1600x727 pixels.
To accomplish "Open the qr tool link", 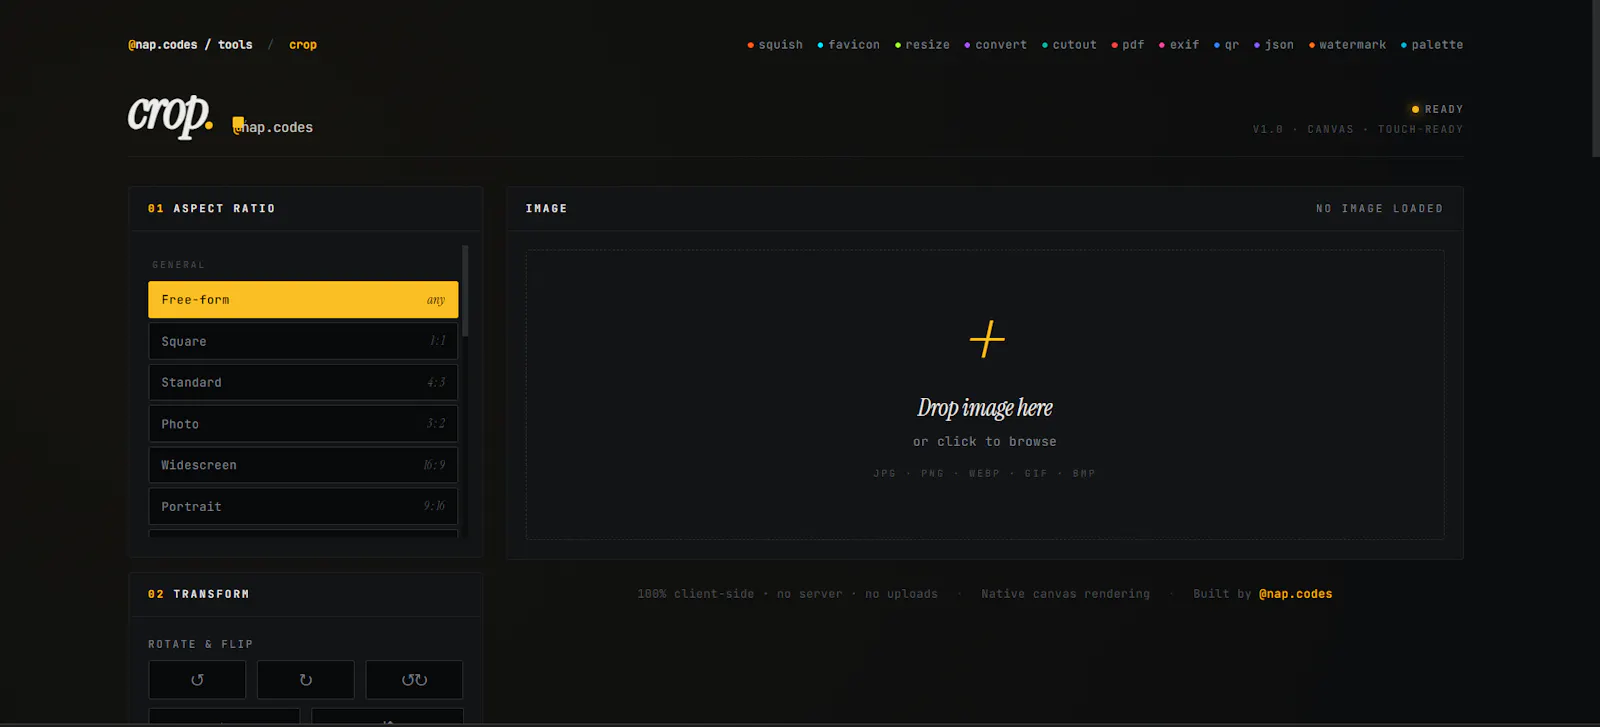I will (1226, 45).
